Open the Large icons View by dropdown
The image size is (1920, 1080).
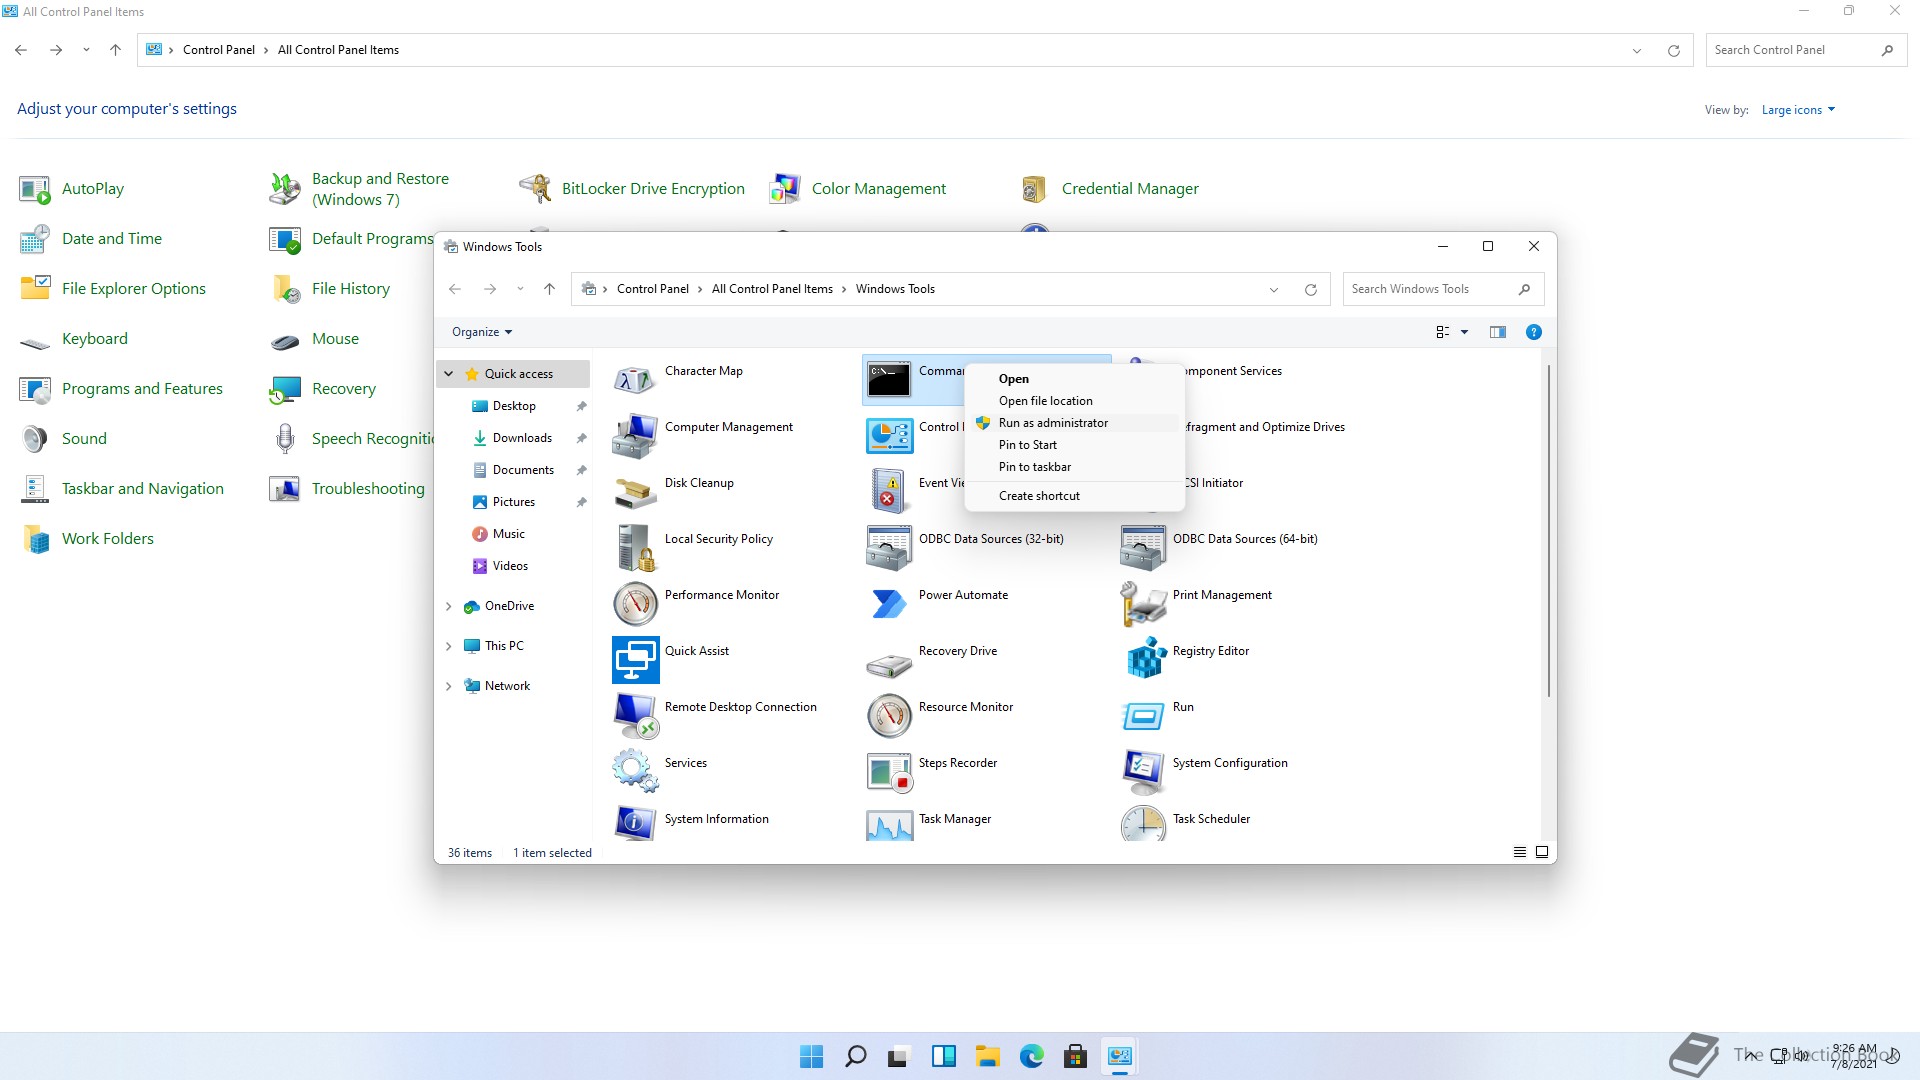click(x=1798, y=110)
